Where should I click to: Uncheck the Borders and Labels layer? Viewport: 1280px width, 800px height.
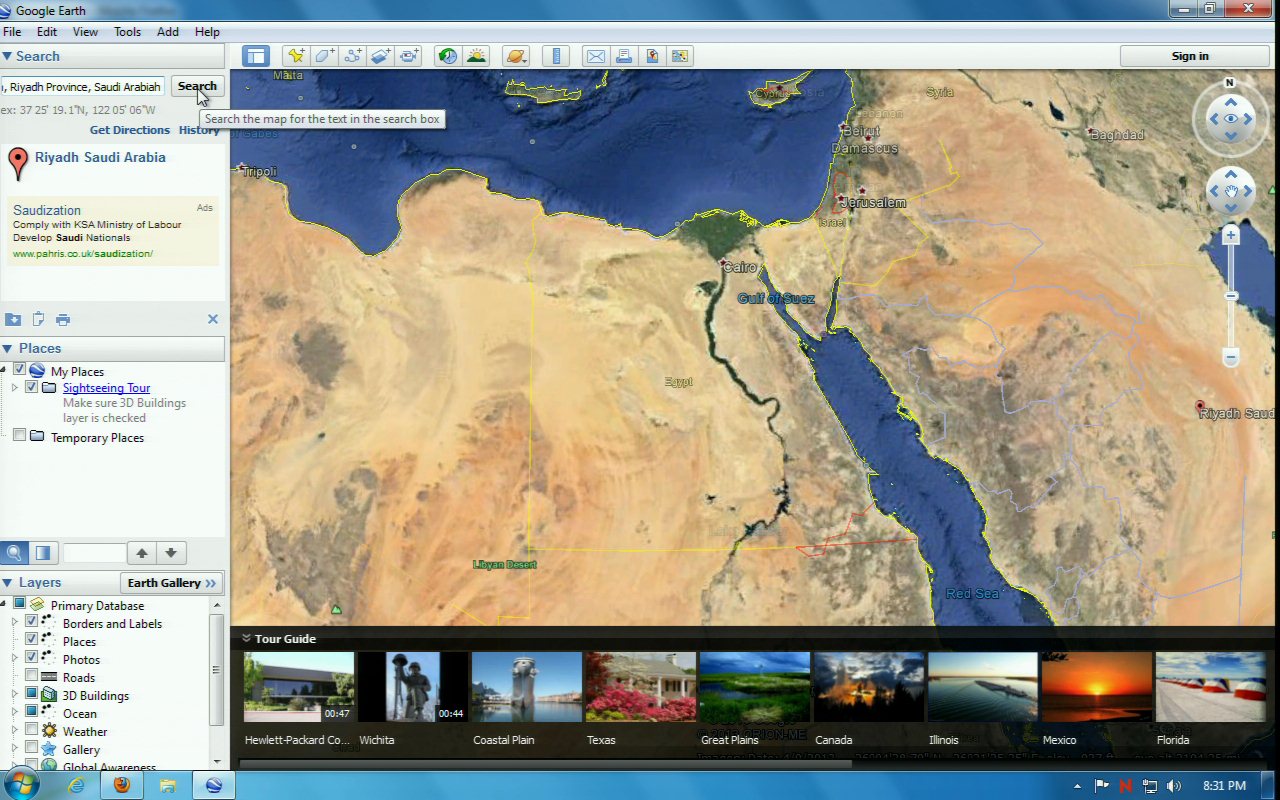click(32, 623)
